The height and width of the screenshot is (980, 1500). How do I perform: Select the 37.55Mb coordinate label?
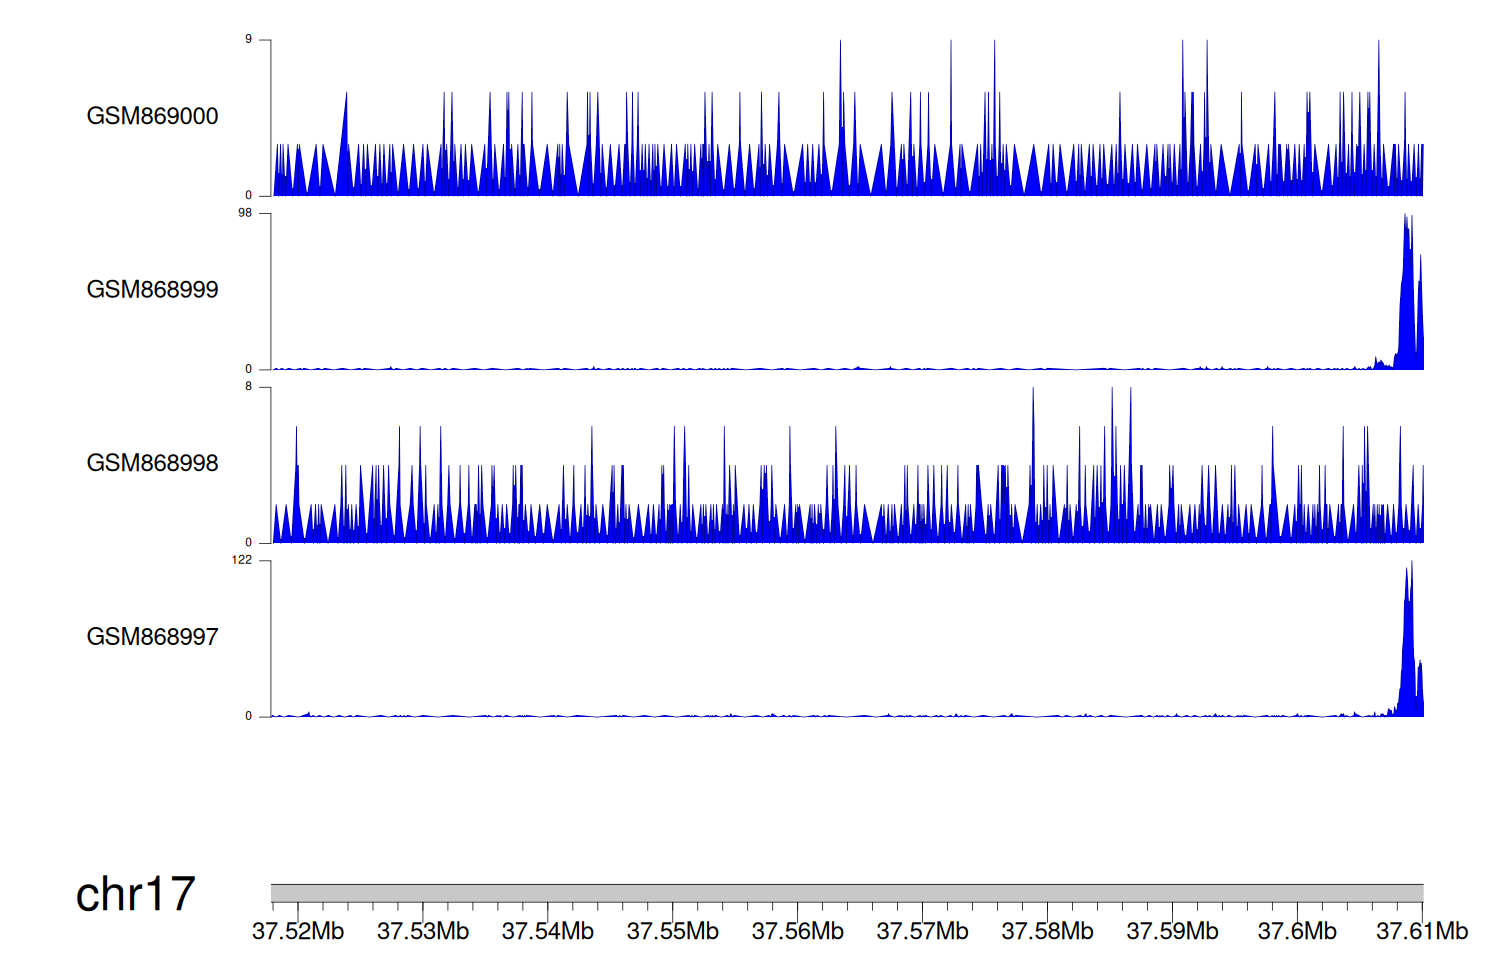pyautogui.click(x=673, y=932)
